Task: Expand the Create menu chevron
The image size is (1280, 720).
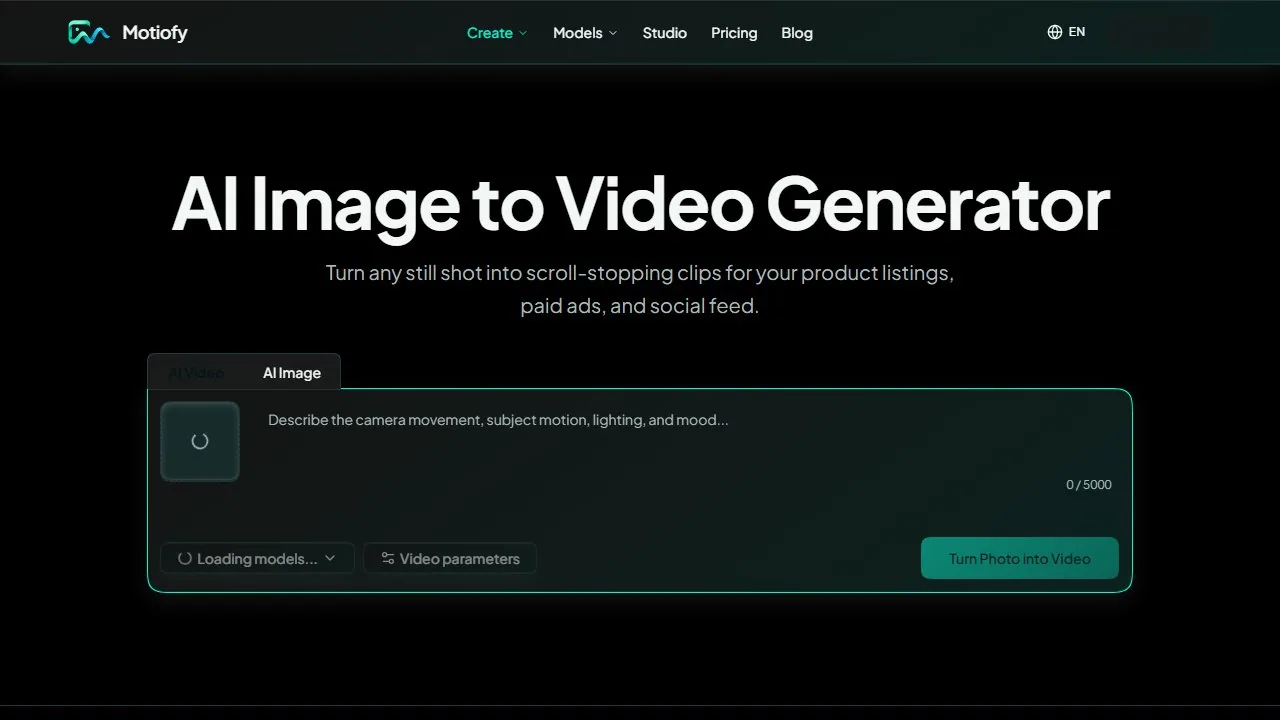Action: 522,33
